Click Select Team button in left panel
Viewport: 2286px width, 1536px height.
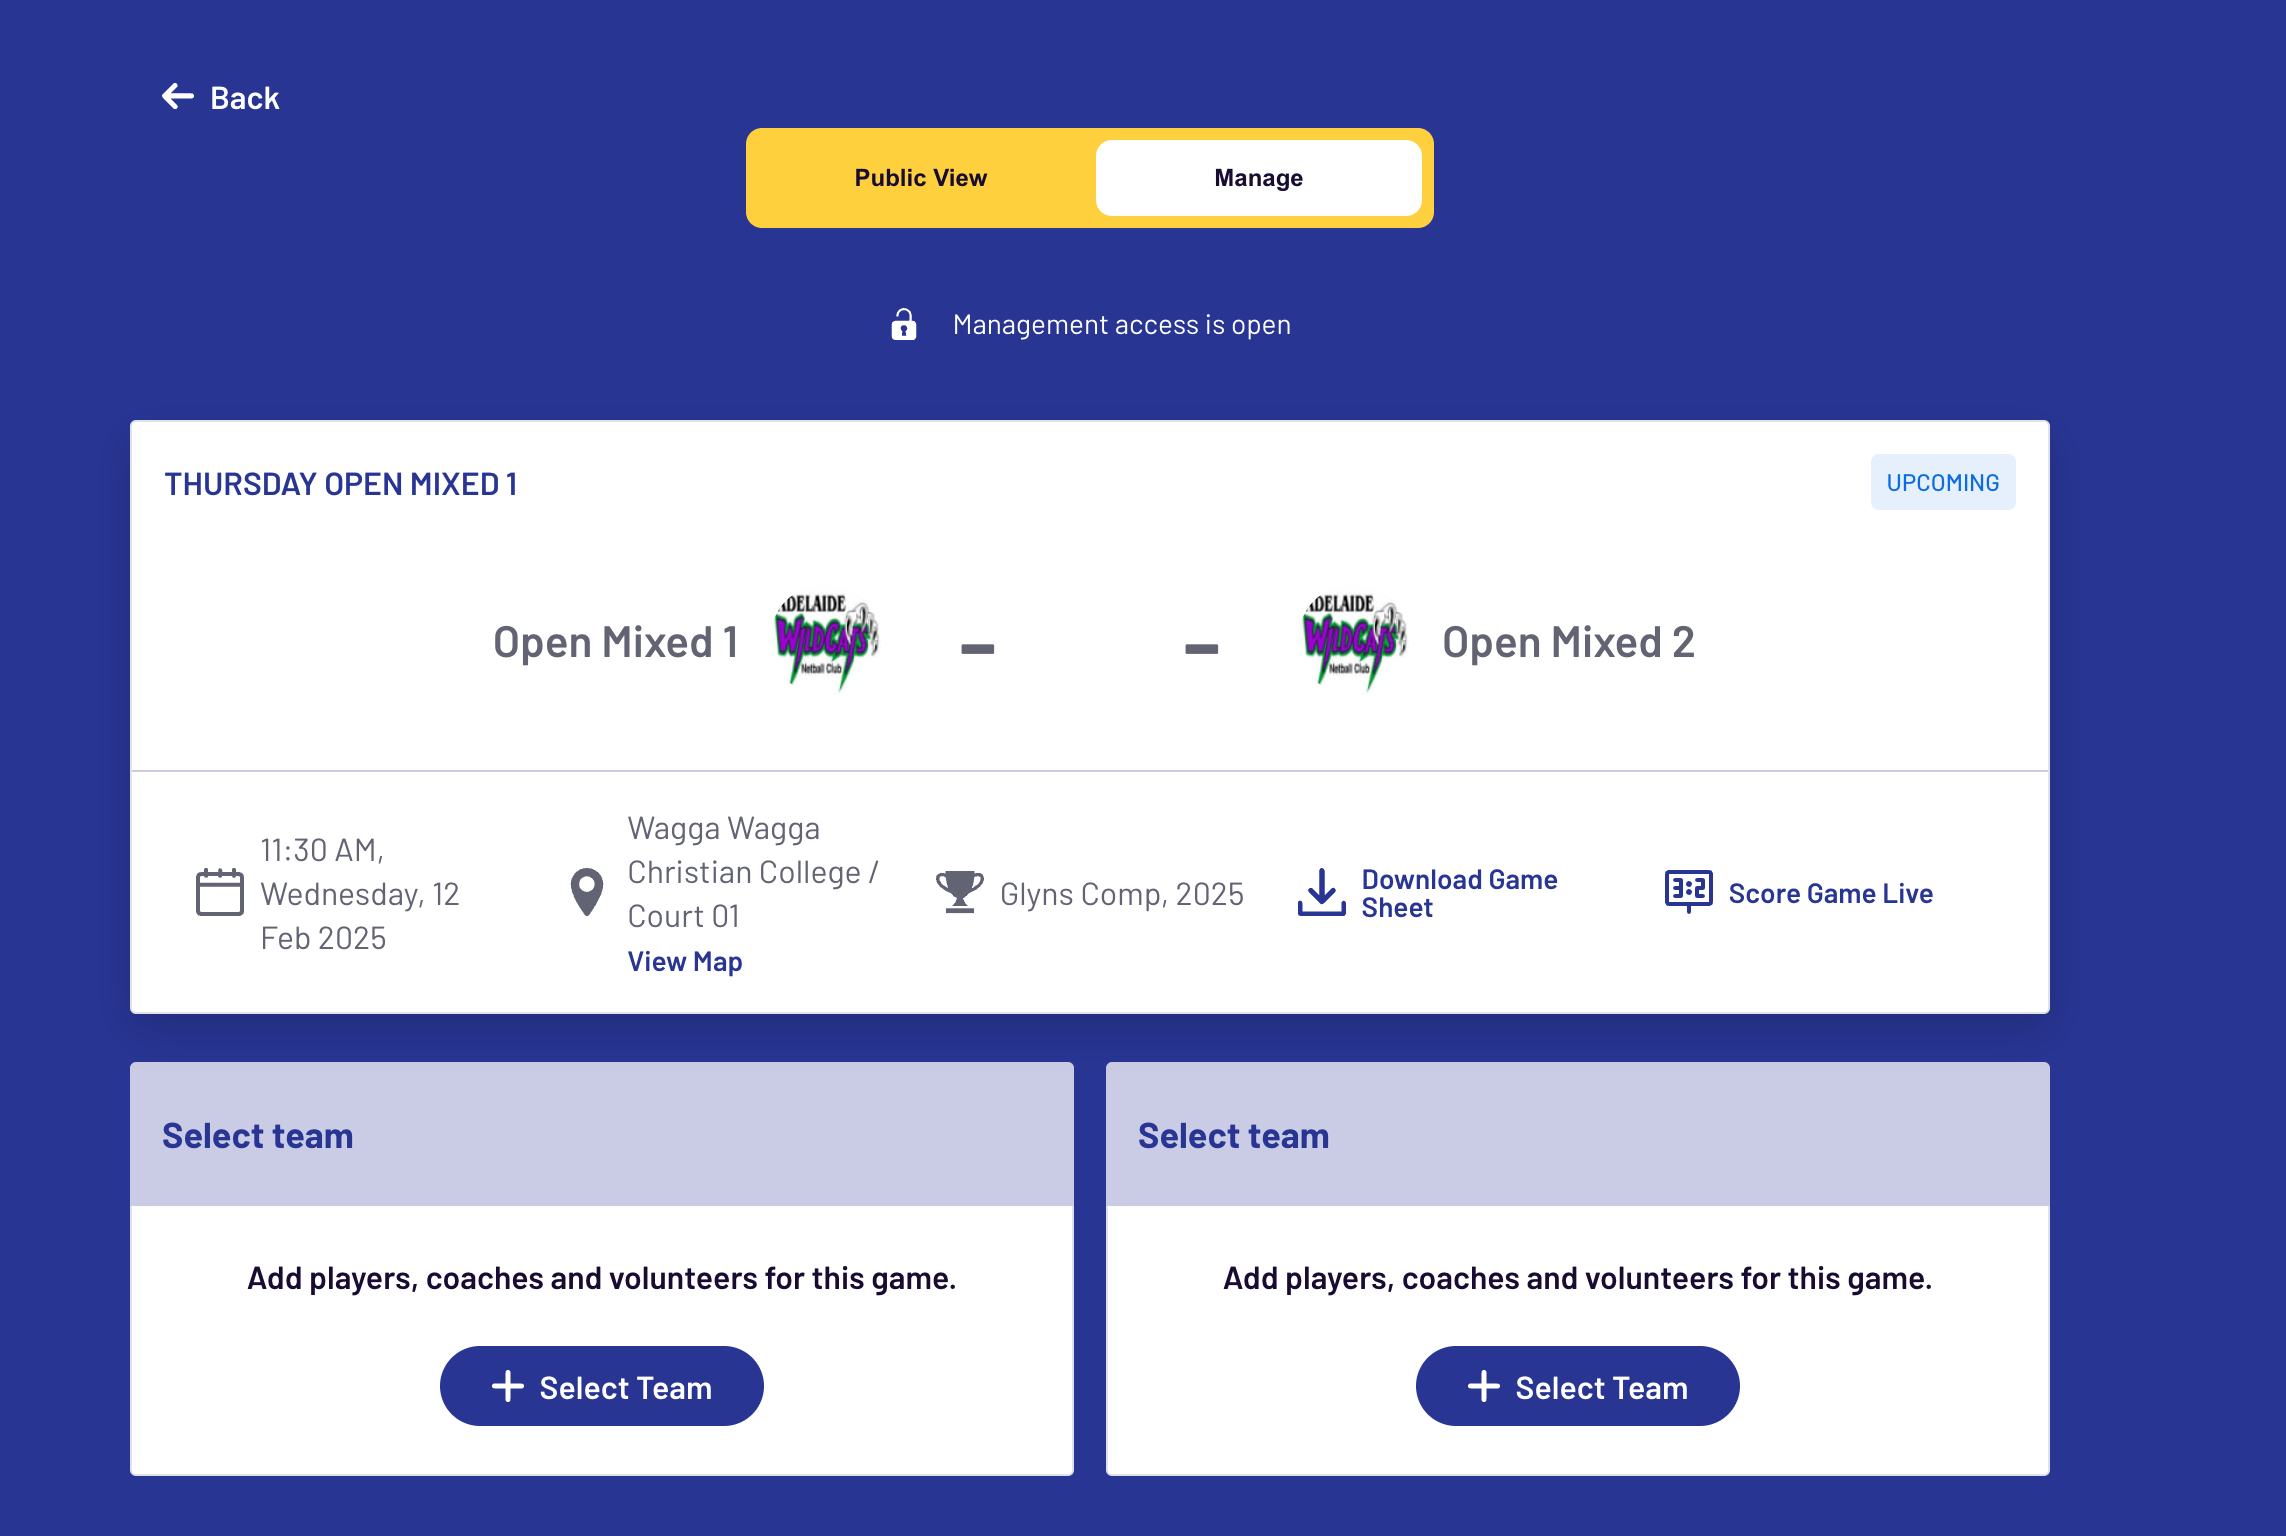pyautogui.click(x=602, y=1387)
